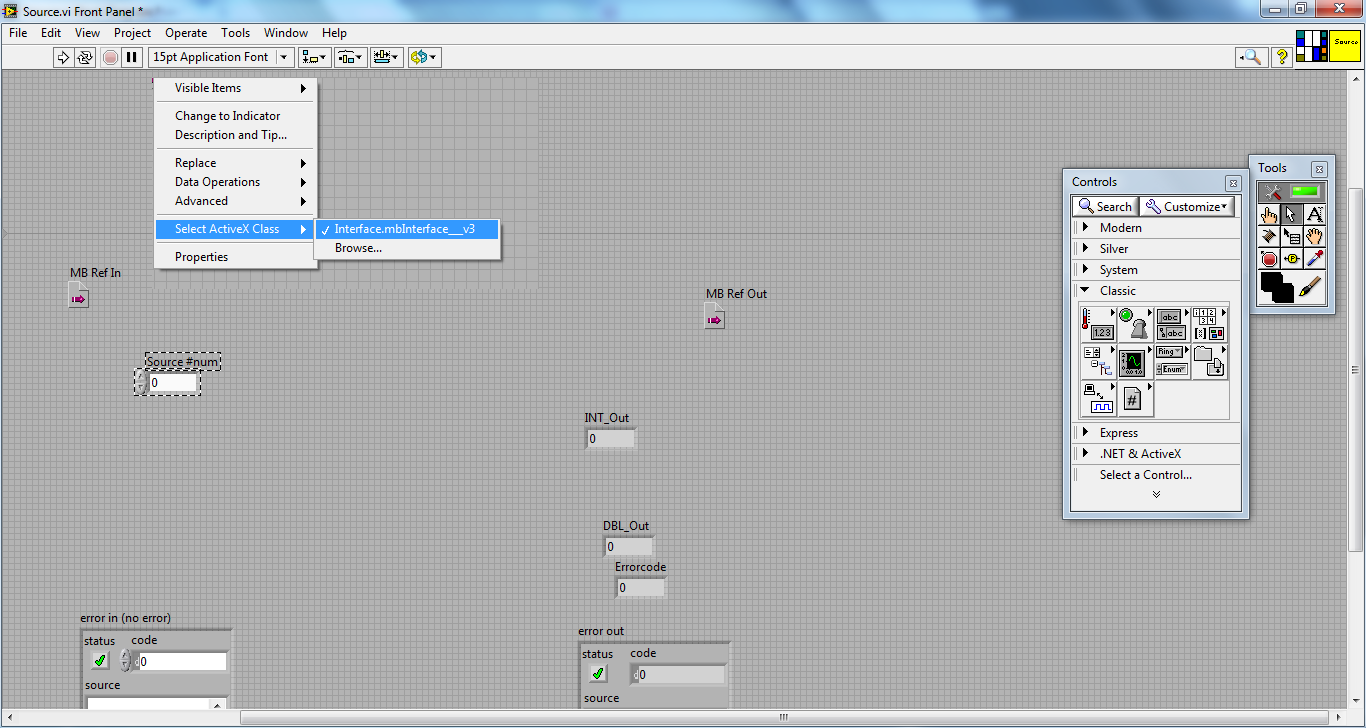Screen dimensions: 1366x728
Task: Select the Edit Text tool
Action: pos(1315,213)
